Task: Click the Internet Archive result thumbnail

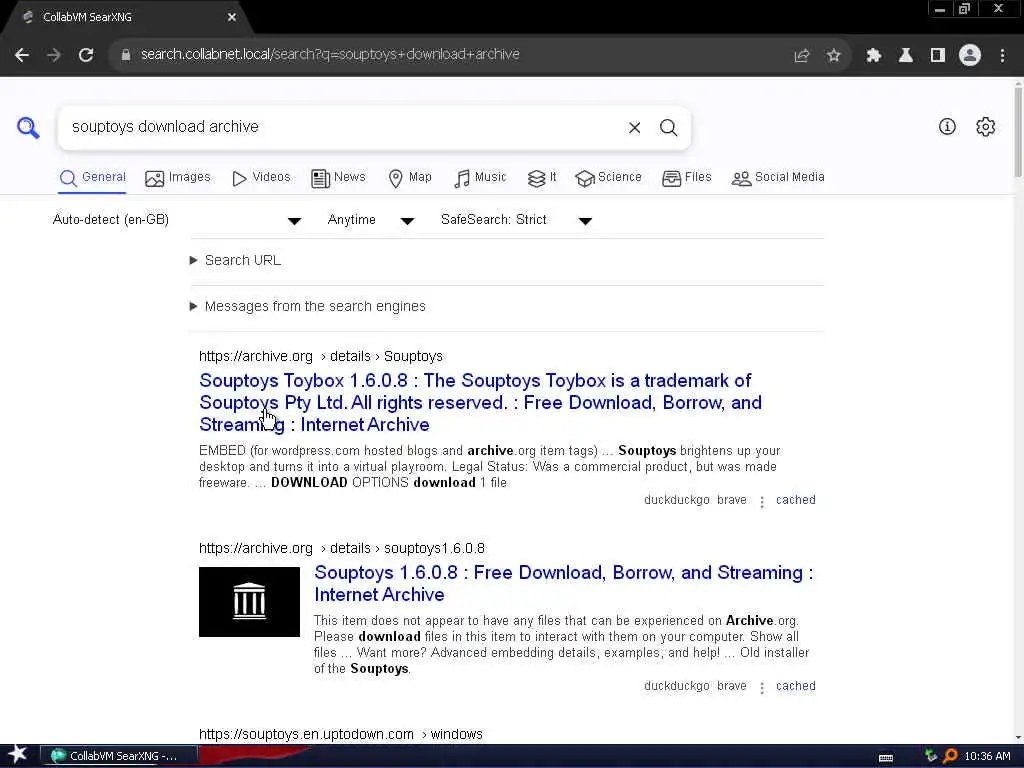Action: pyautogui.click(x=249, y=602)
